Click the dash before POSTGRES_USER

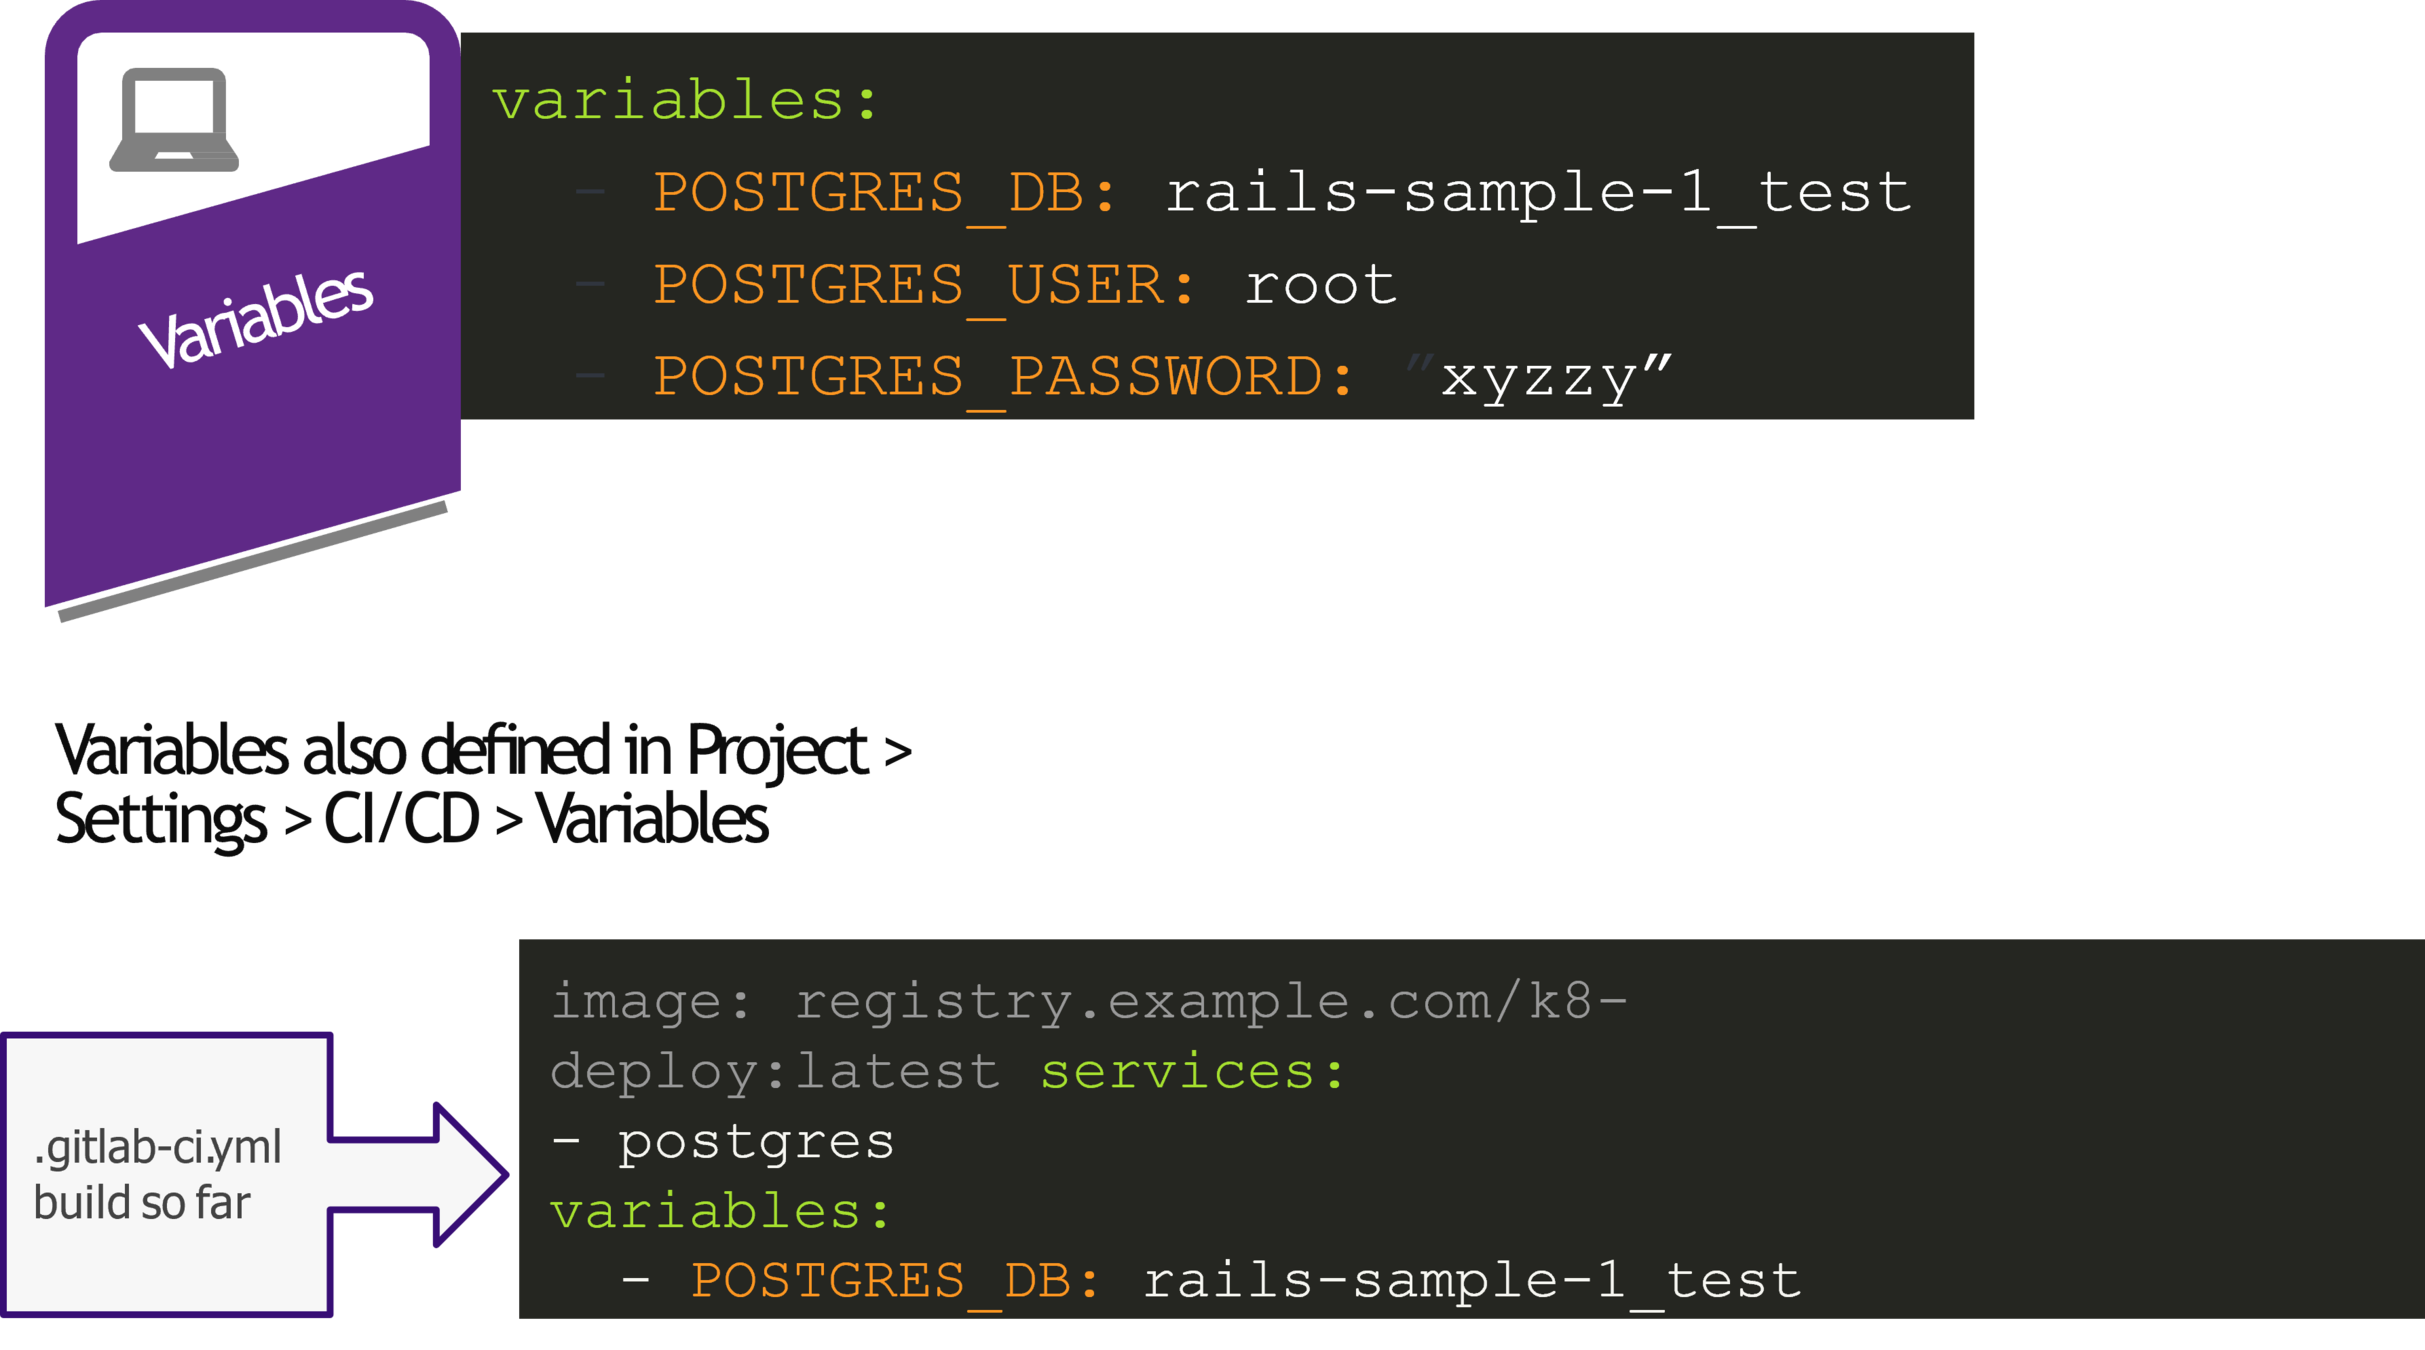590,285
